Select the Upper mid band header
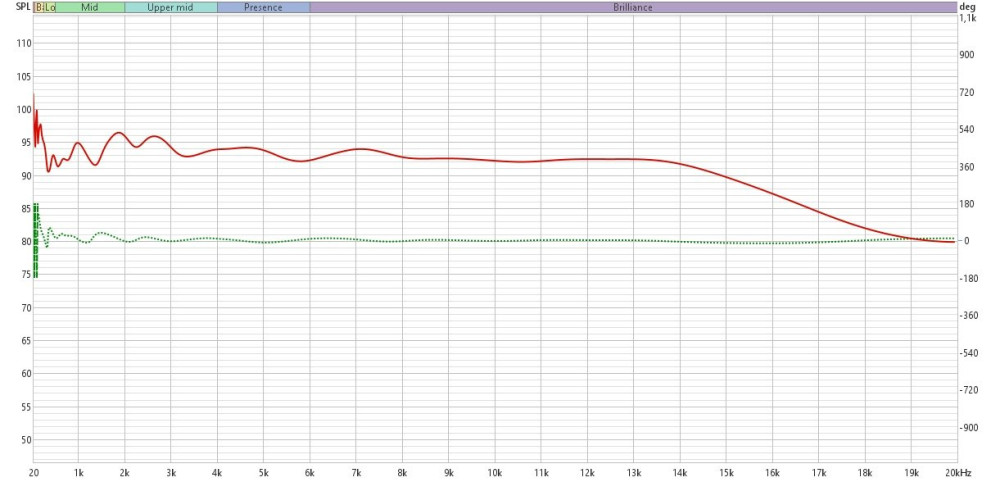The height and width of the screenshot is (482, 1000). point(171,7)
